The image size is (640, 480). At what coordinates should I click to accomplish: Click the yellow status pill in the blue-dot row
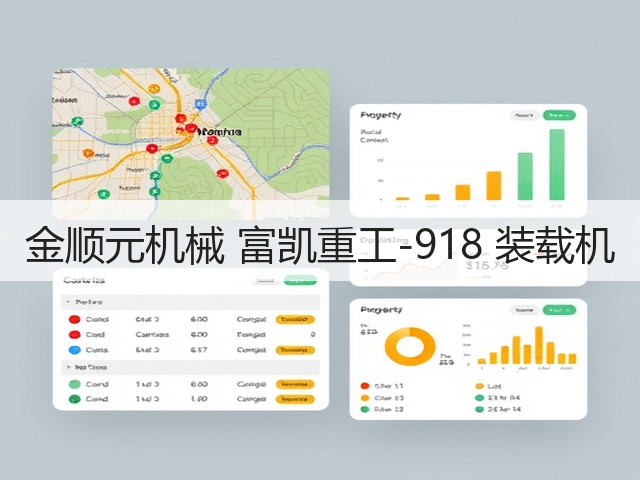coord(295,350)
